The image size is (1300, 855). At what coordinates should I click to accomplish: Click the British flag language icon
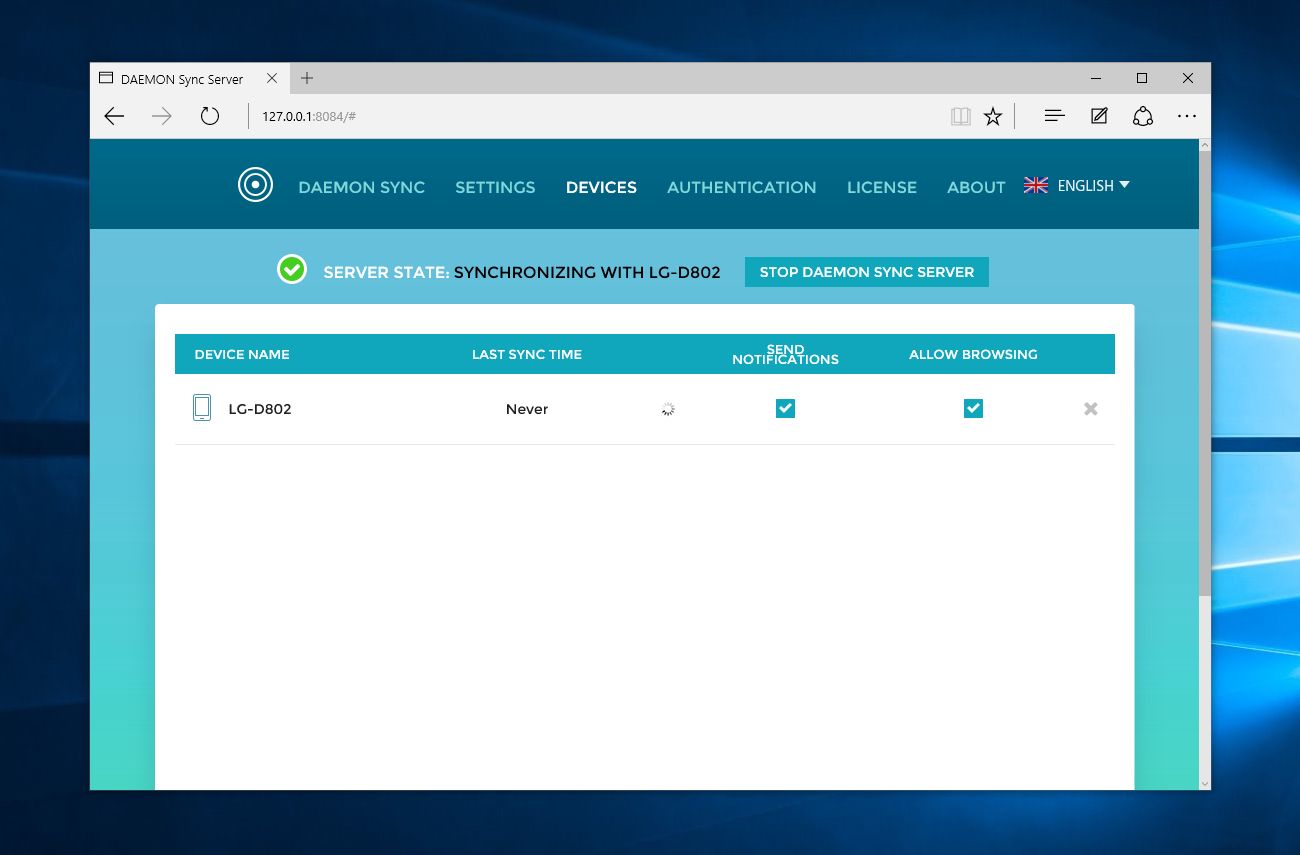pos(1036,185)
